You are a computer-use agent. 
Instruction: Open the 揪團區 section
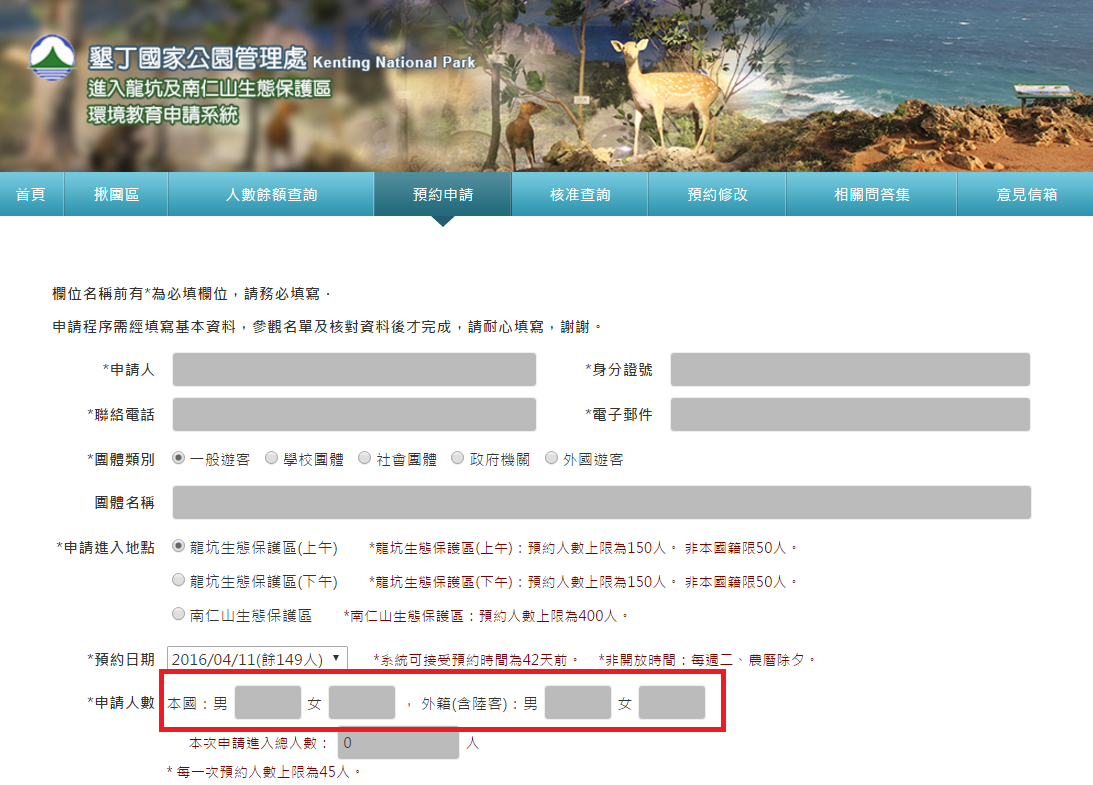[116, 194]
